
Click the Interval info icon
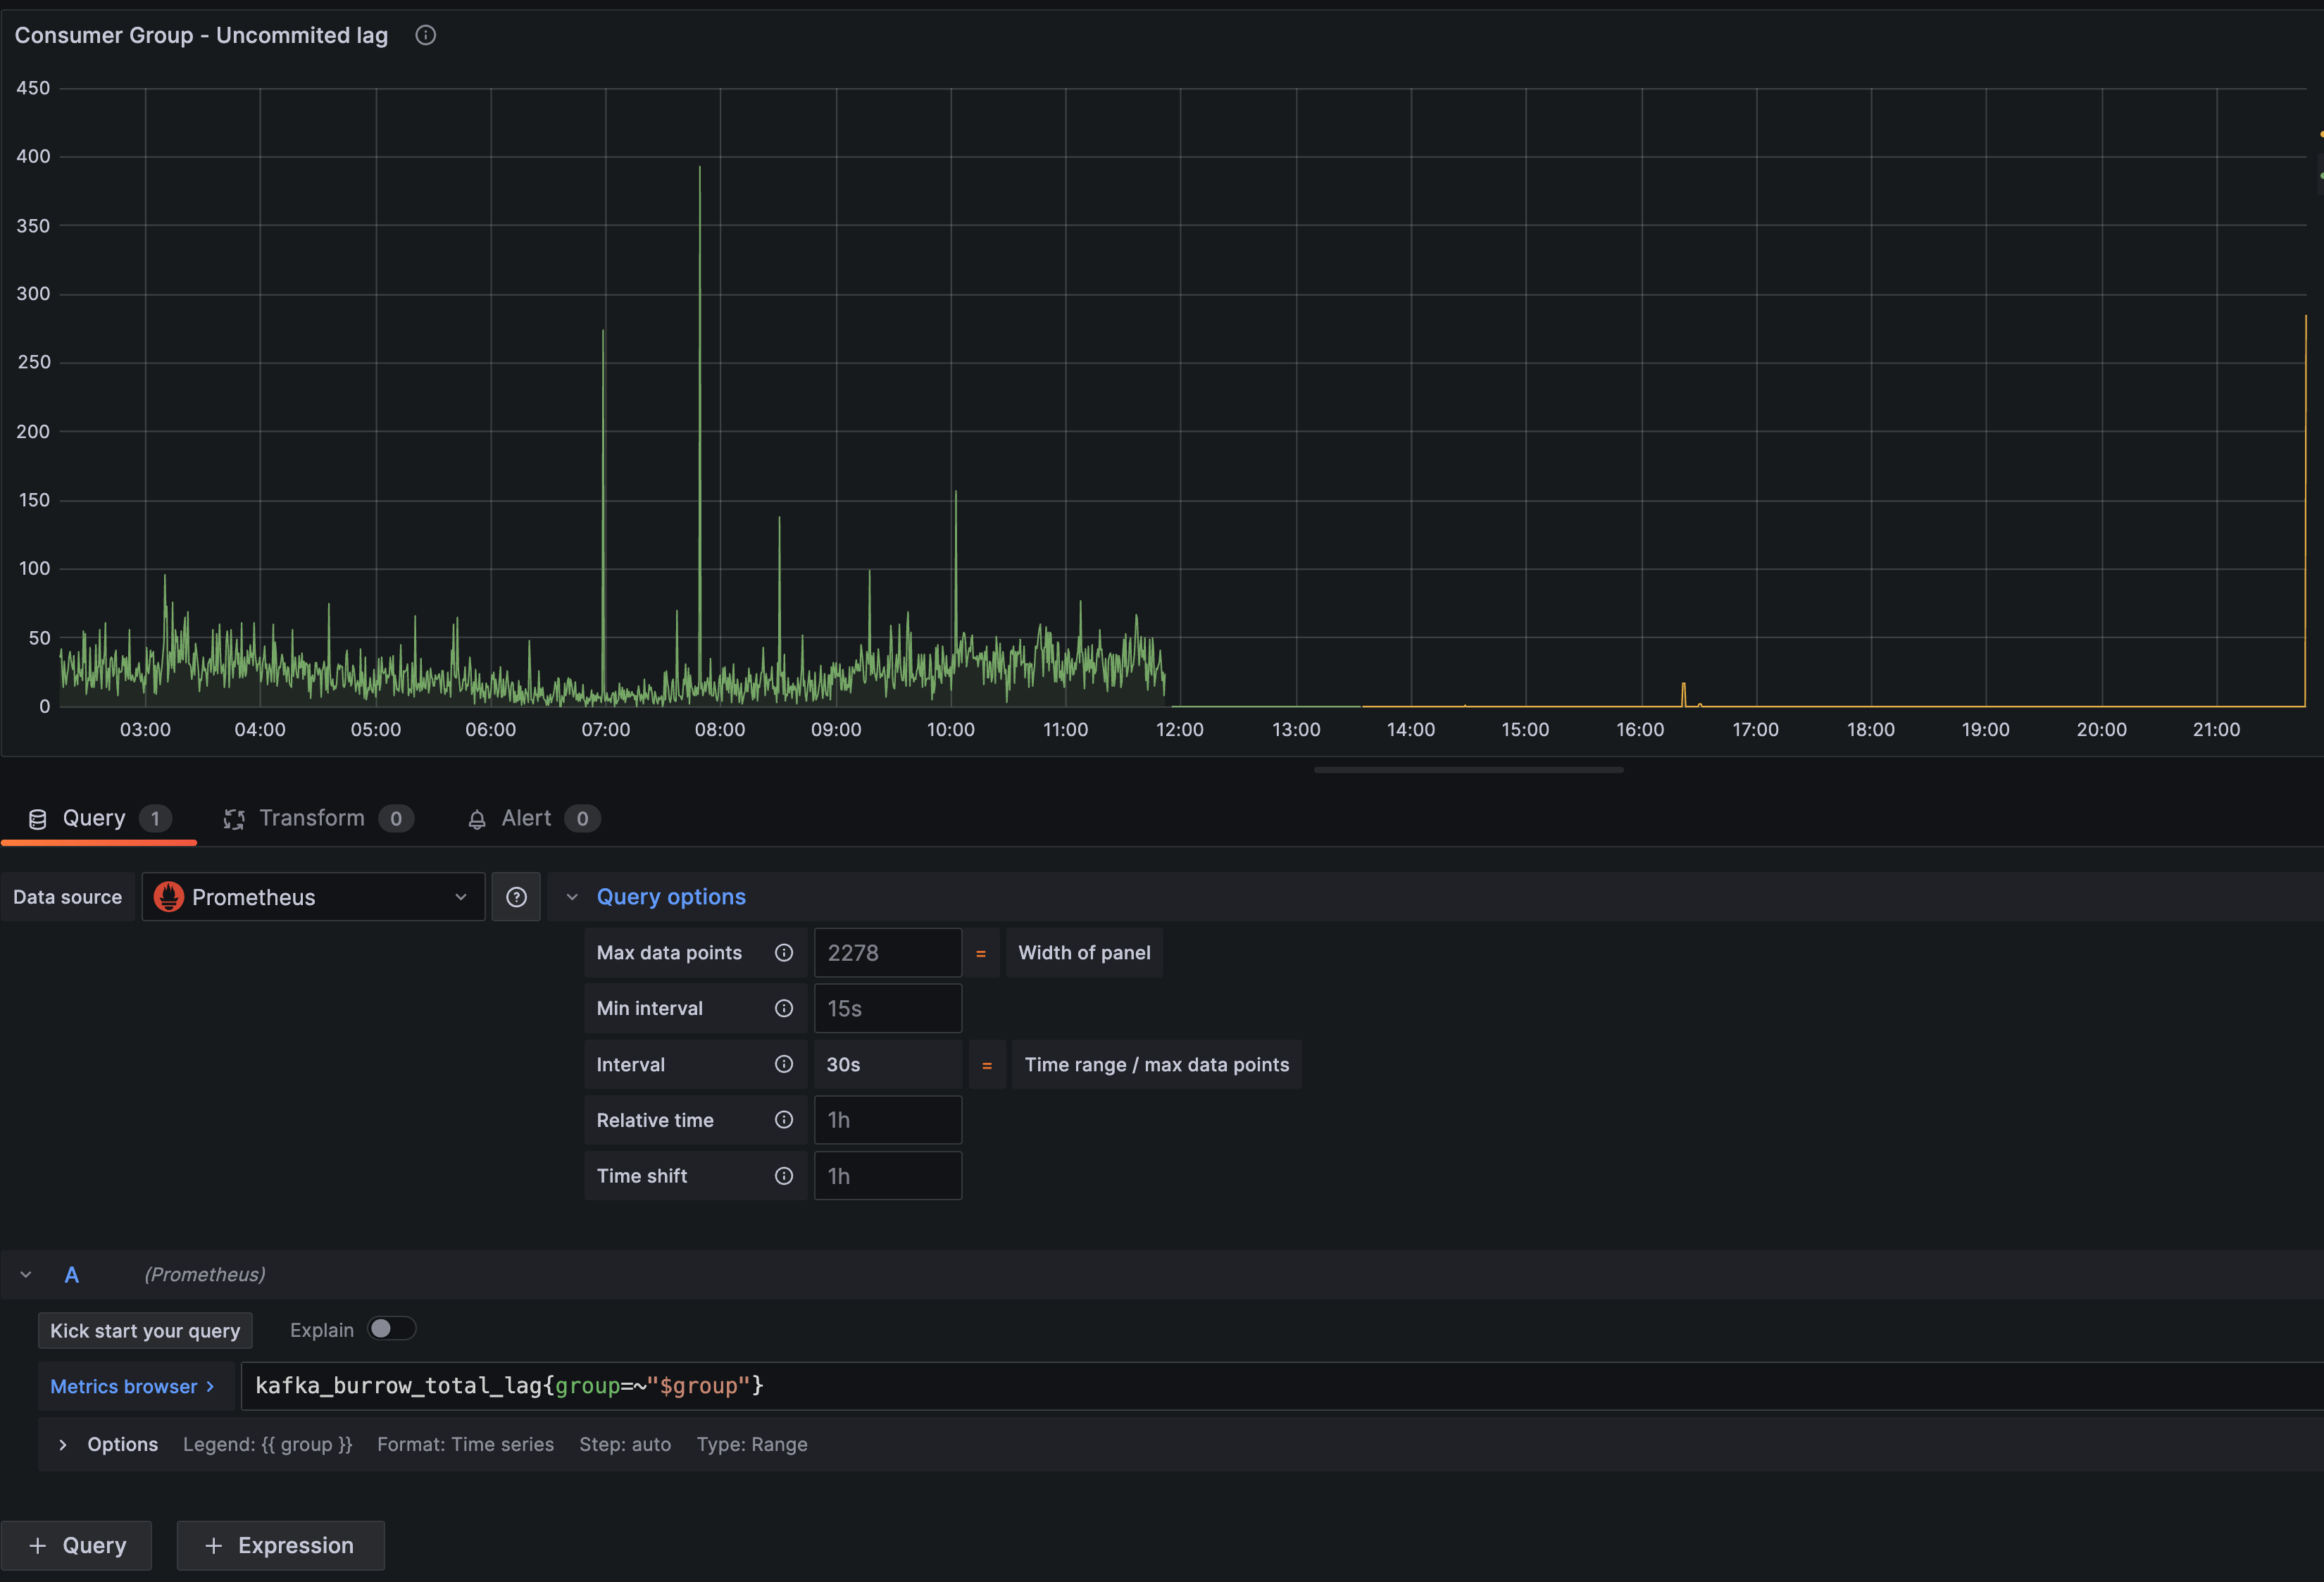(785, 1064)
